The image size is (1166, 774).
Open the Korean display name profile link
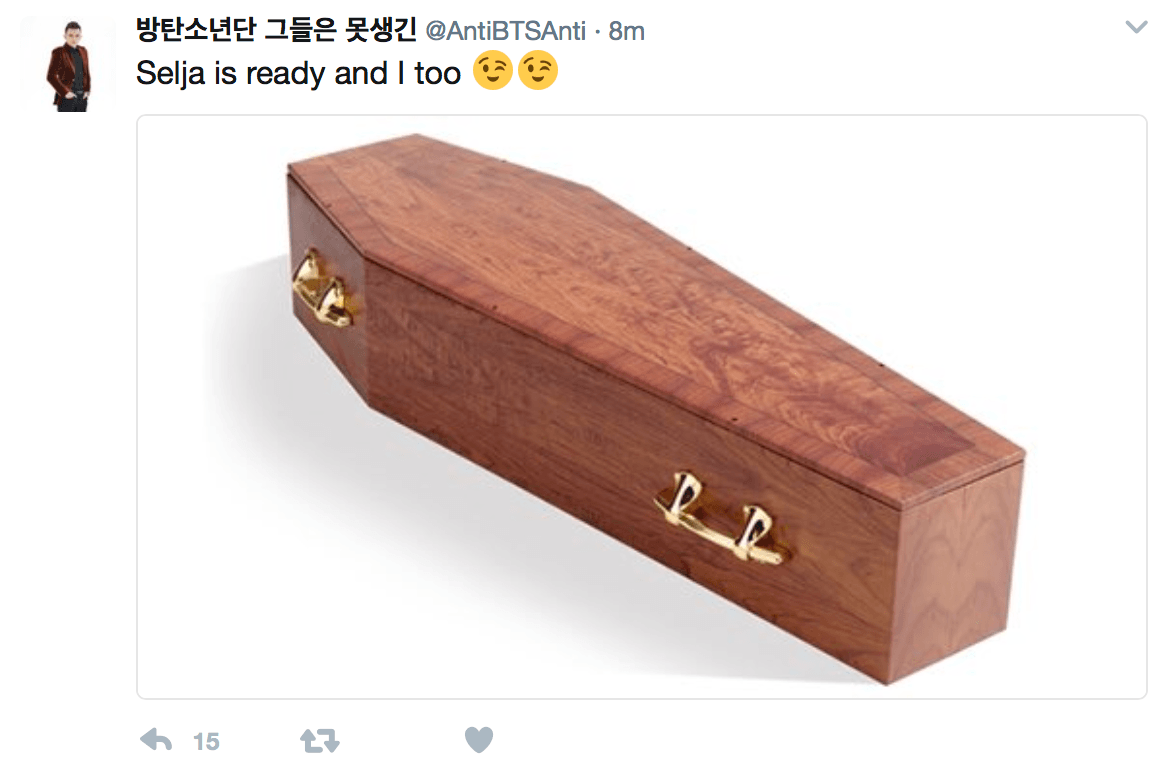(x=276, y=30)
